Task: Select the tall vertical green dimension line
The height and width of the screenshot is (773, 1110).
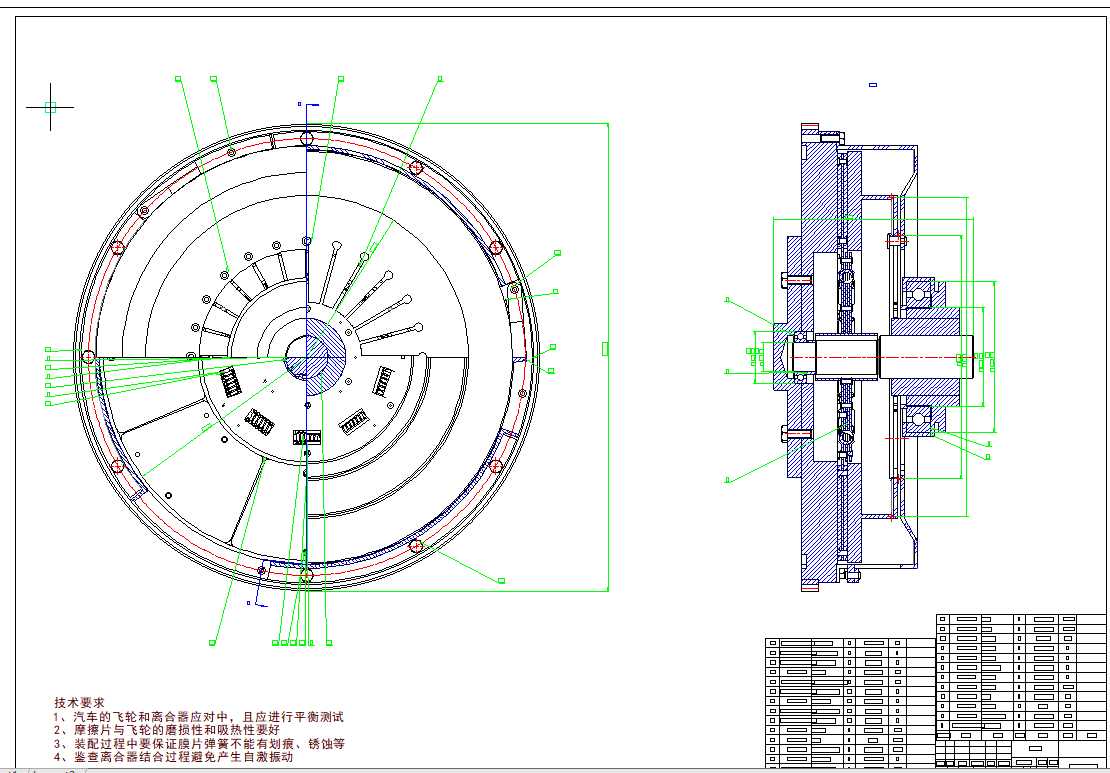Action: coord(608,350)
